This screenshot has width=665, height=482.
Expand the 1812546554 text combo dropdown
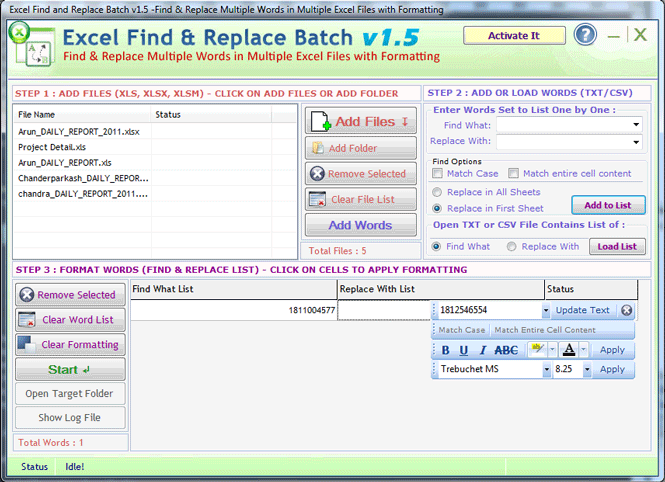546,310
